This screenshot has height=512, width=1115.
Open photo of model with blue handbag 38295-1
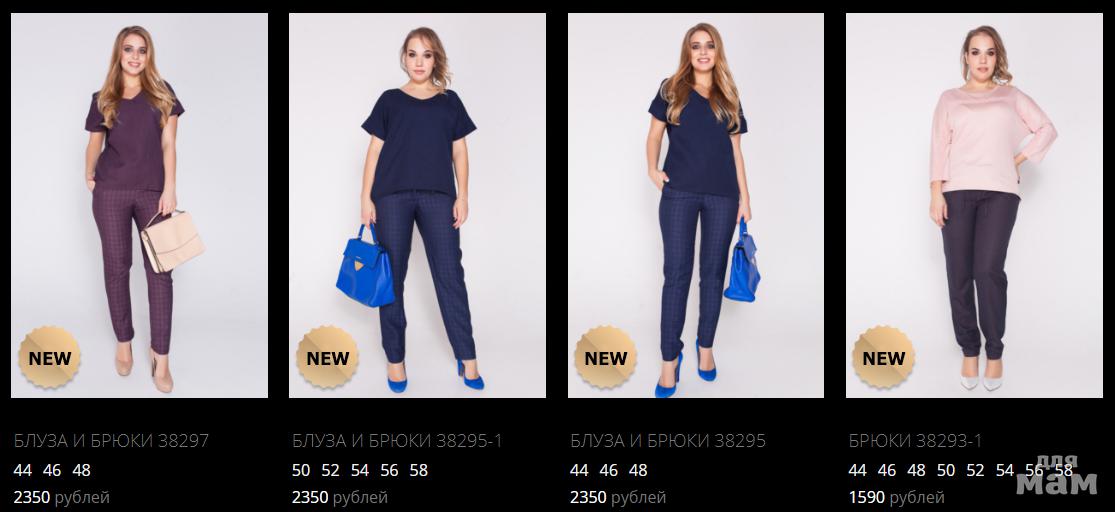click(417, 206)
